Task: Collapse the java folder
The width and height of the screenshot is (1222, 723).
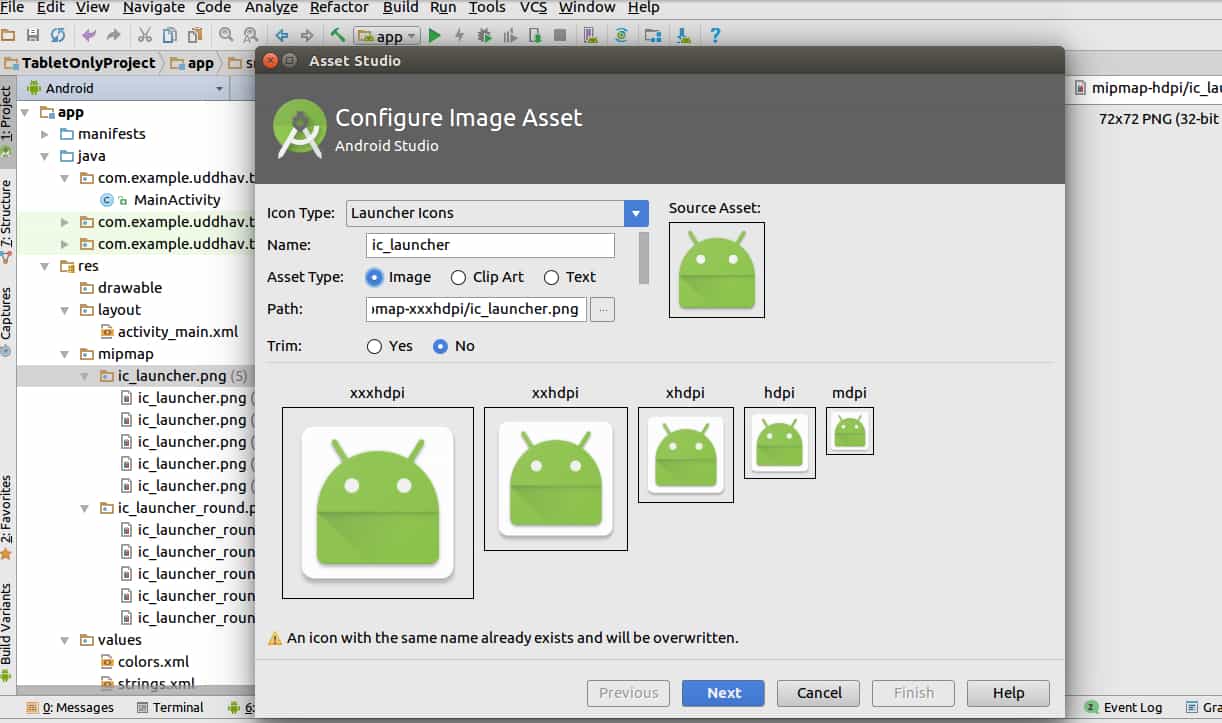Action: [x=45, y=156]
